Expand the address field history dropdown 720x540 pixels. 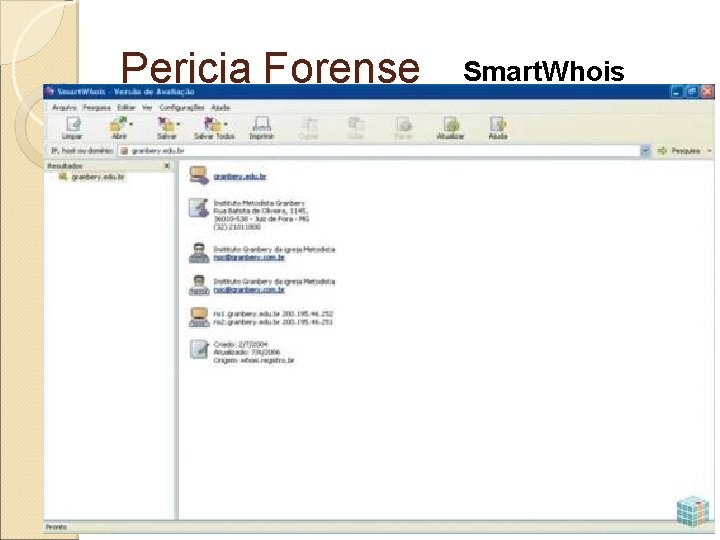[645, 151]
